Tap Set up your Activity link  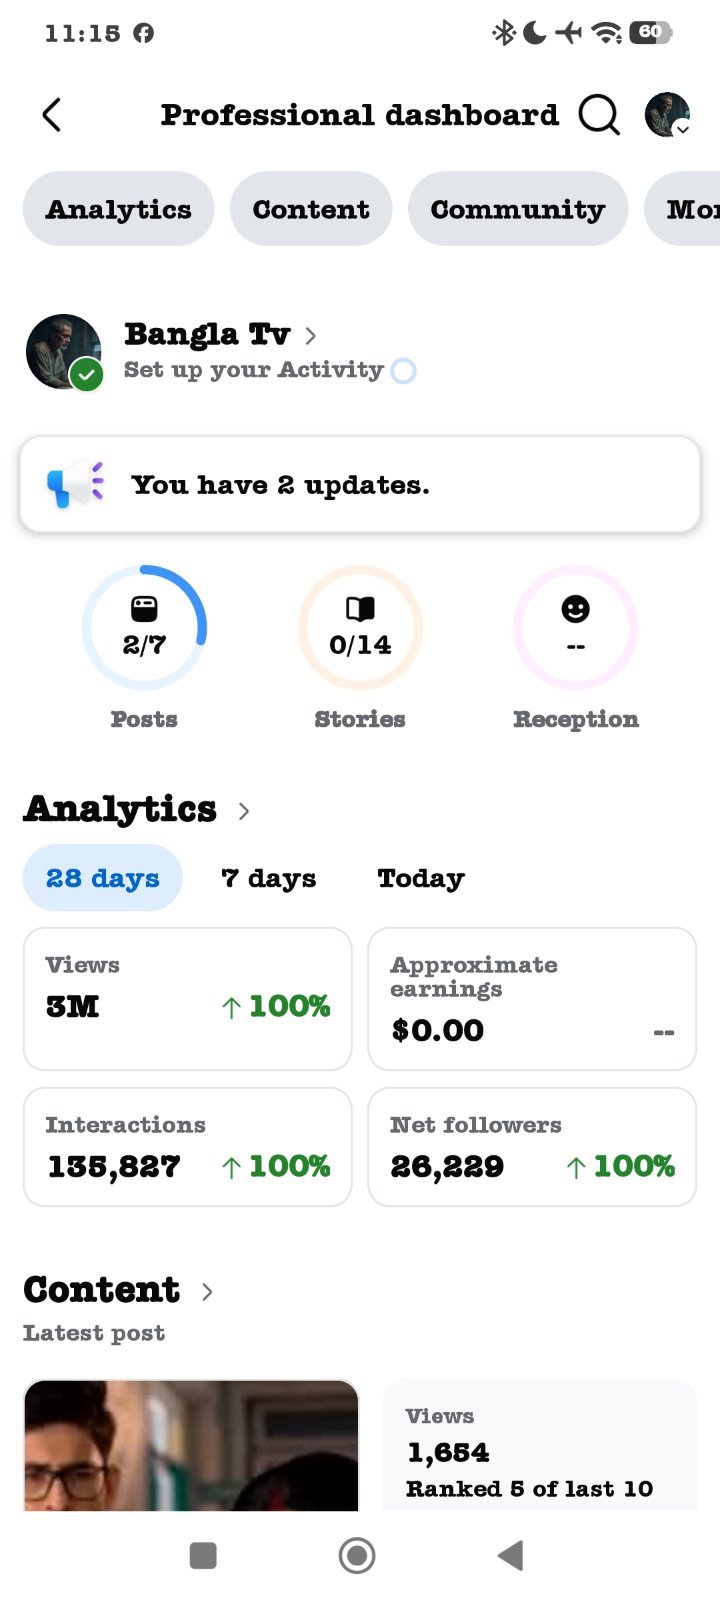click(x=254, y=370)
